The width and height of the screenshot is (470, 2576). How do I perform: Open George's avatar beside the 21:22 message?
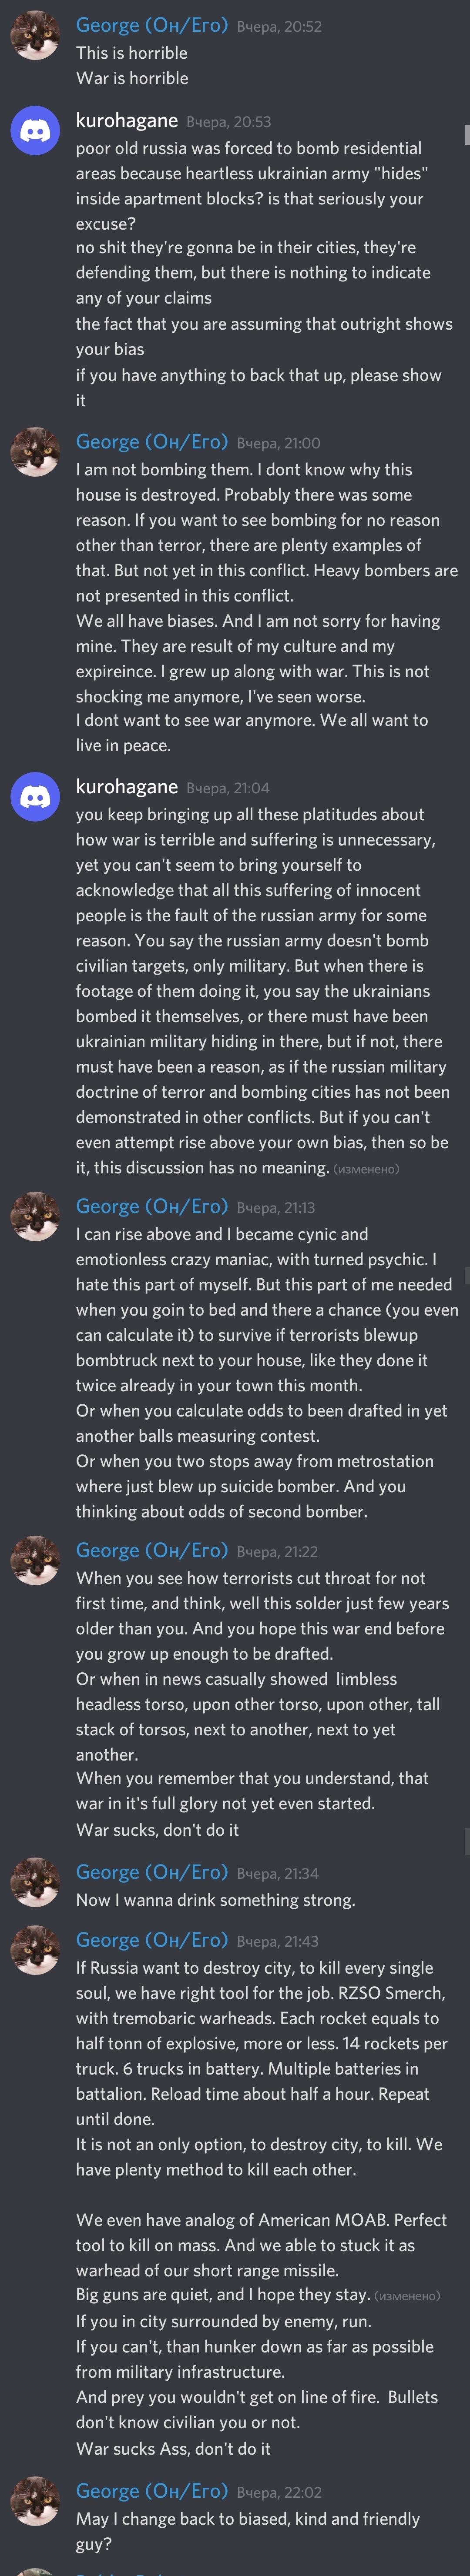coord(35,1560)
